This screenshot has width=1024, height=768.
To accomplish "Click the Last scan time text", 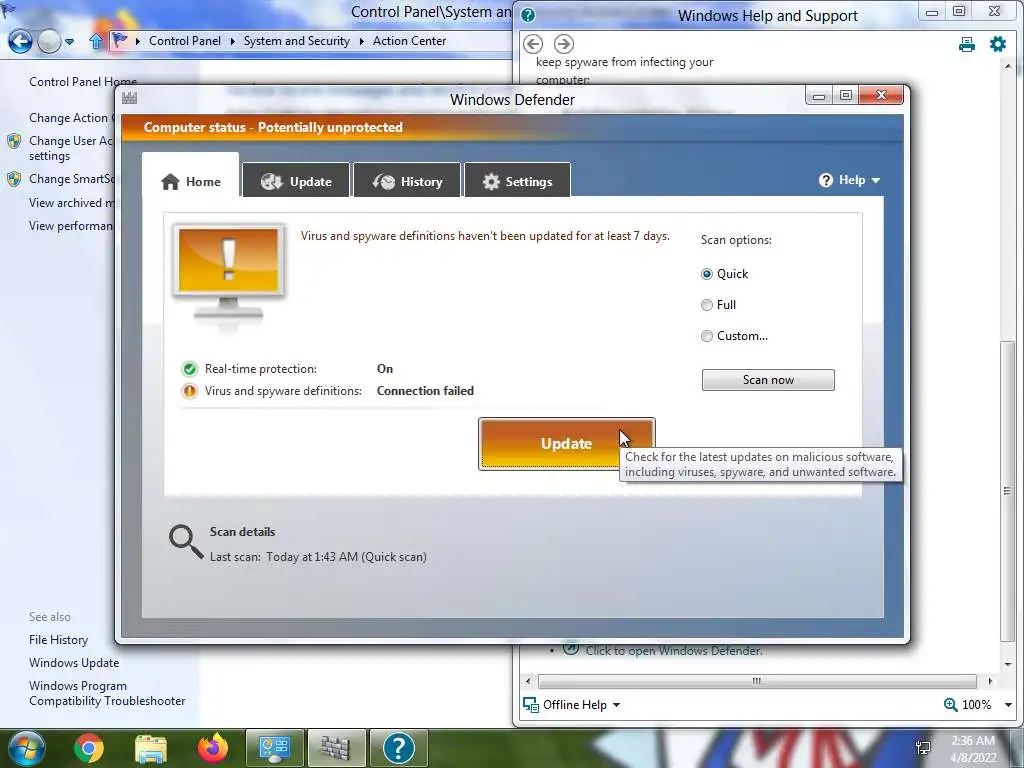I will [318, 557].
